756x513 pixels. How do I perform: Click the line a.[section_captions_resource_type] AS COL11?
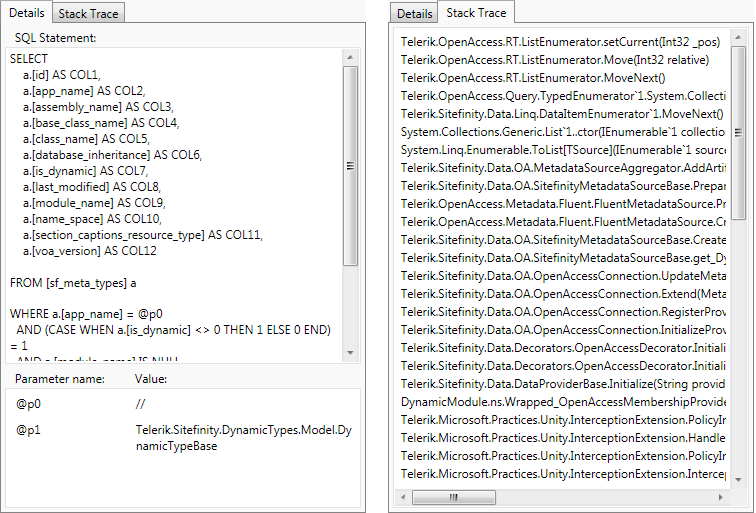point(143,235)
